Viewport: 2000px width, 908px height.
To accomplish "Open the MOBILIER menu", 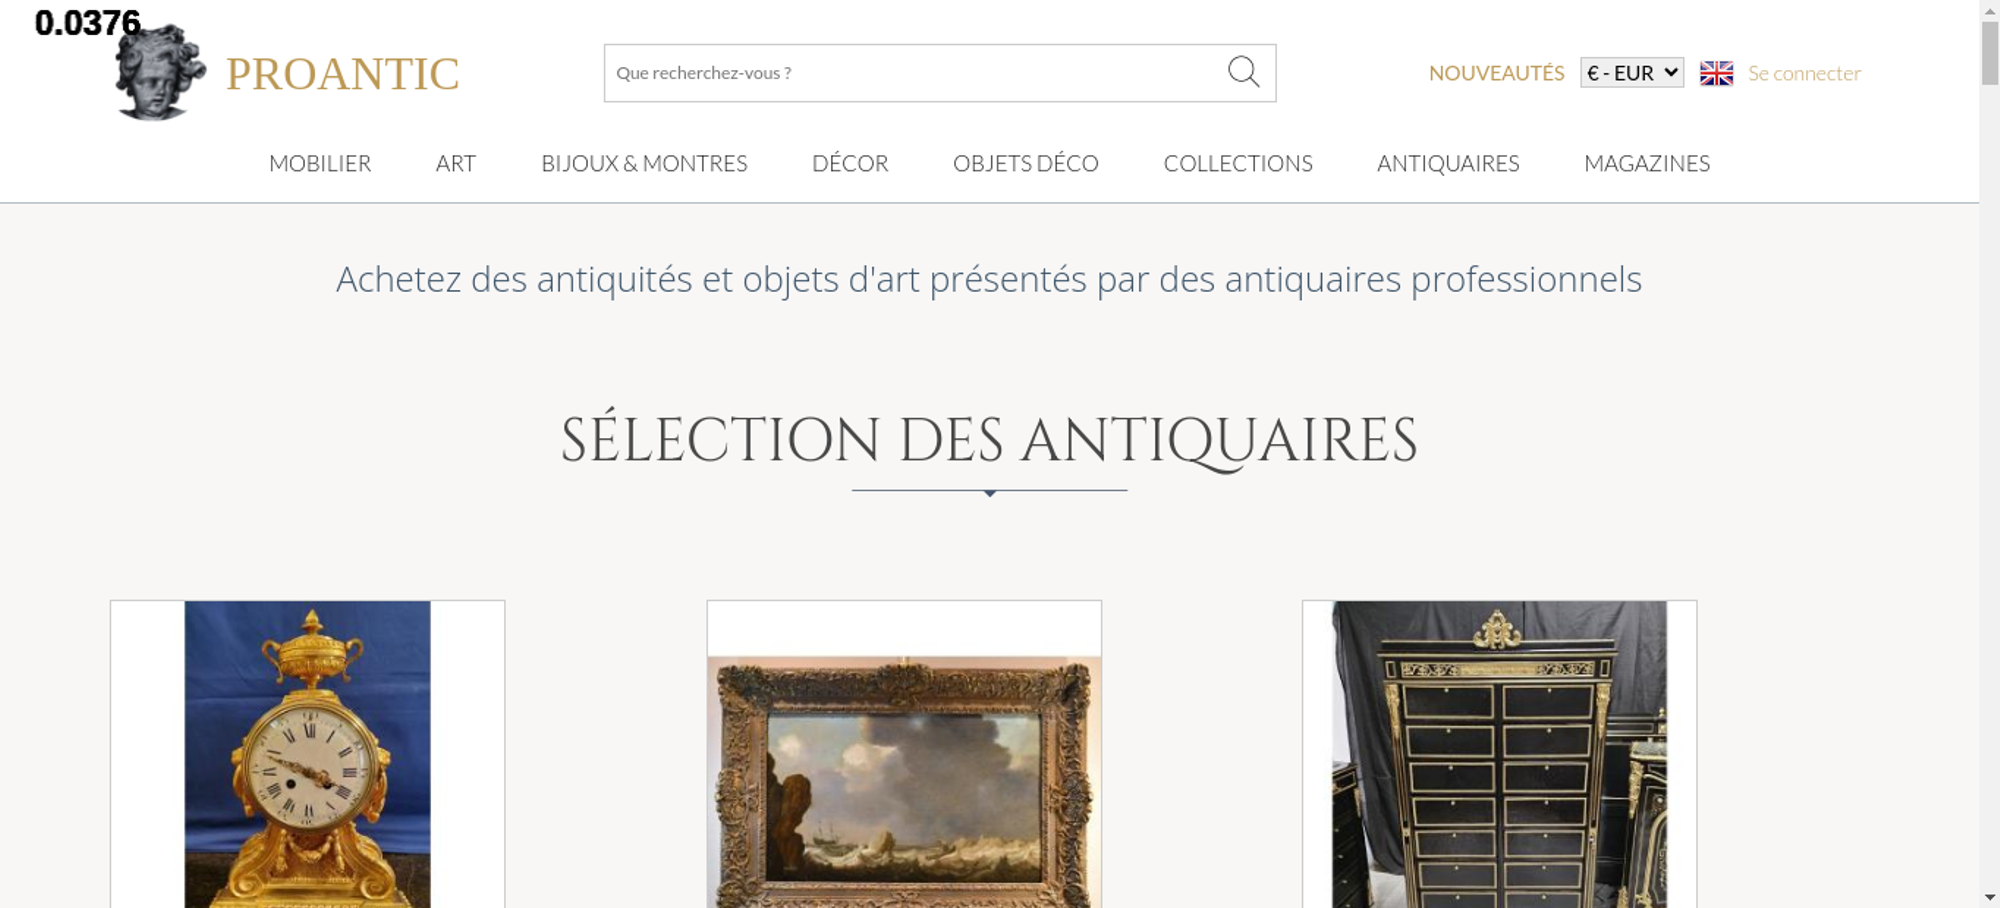I will (x=320, y=163).
